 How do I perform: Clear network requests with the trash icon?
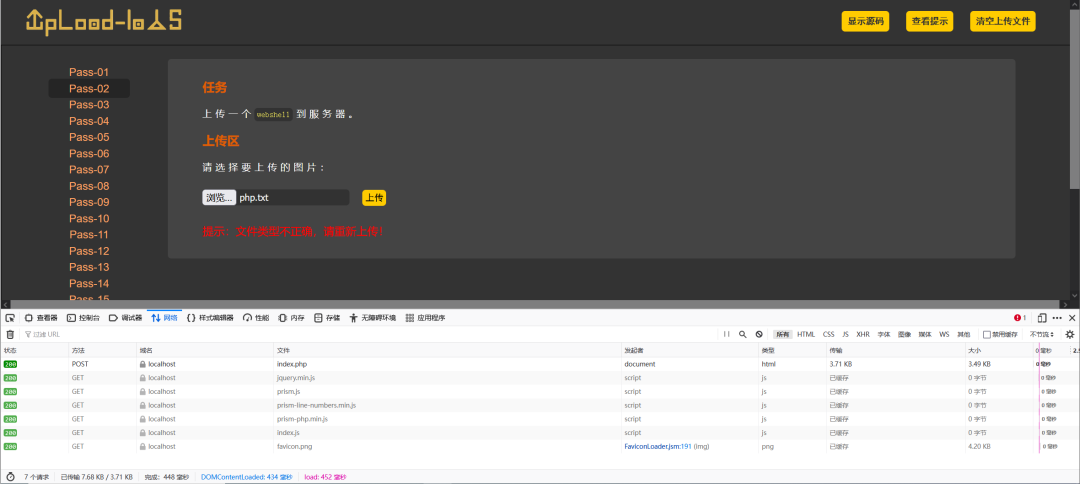coord(10,334)
